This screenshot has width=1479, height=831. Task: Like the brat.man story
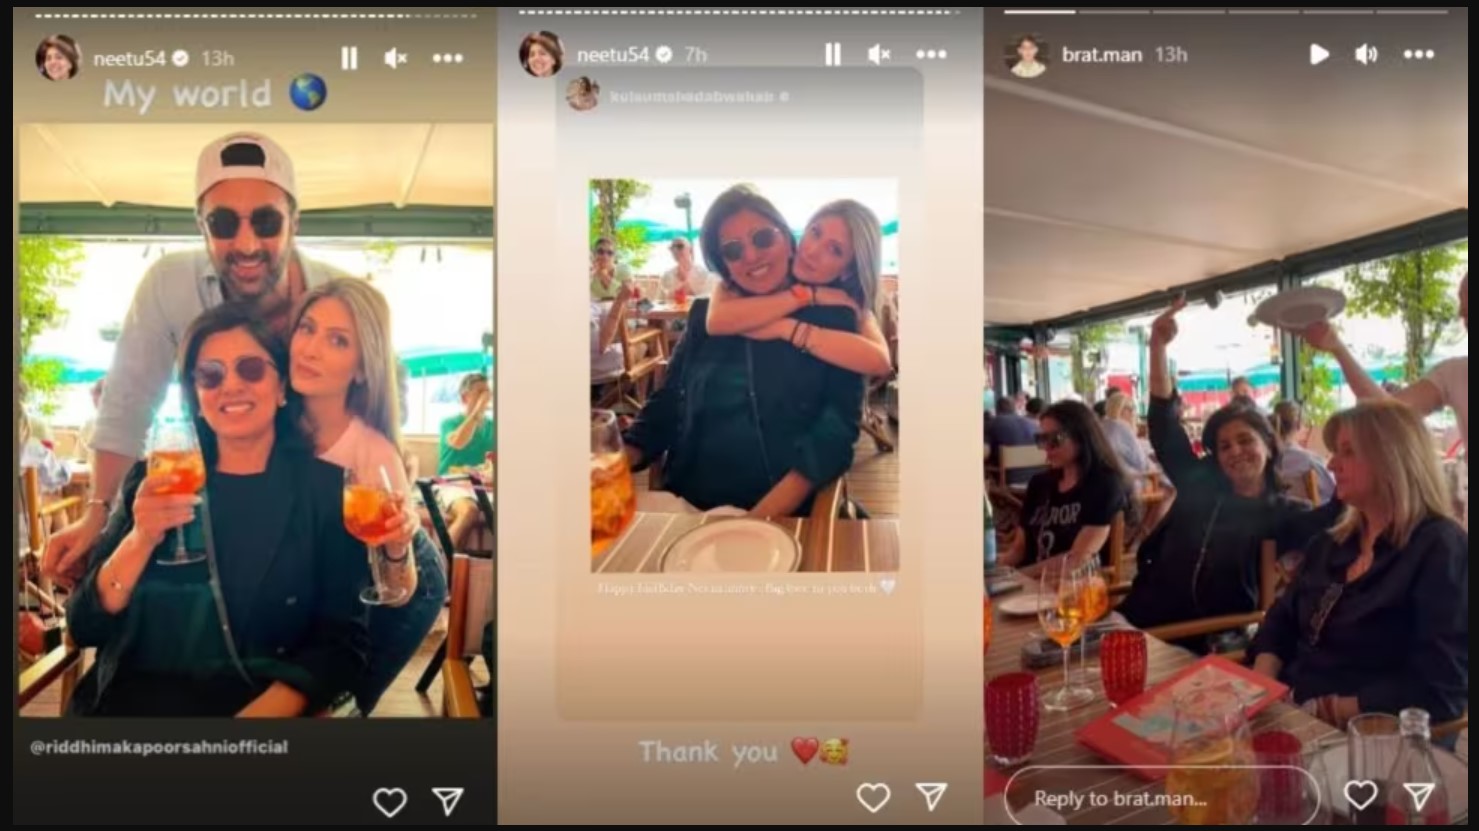click(x=1360, y=795)
